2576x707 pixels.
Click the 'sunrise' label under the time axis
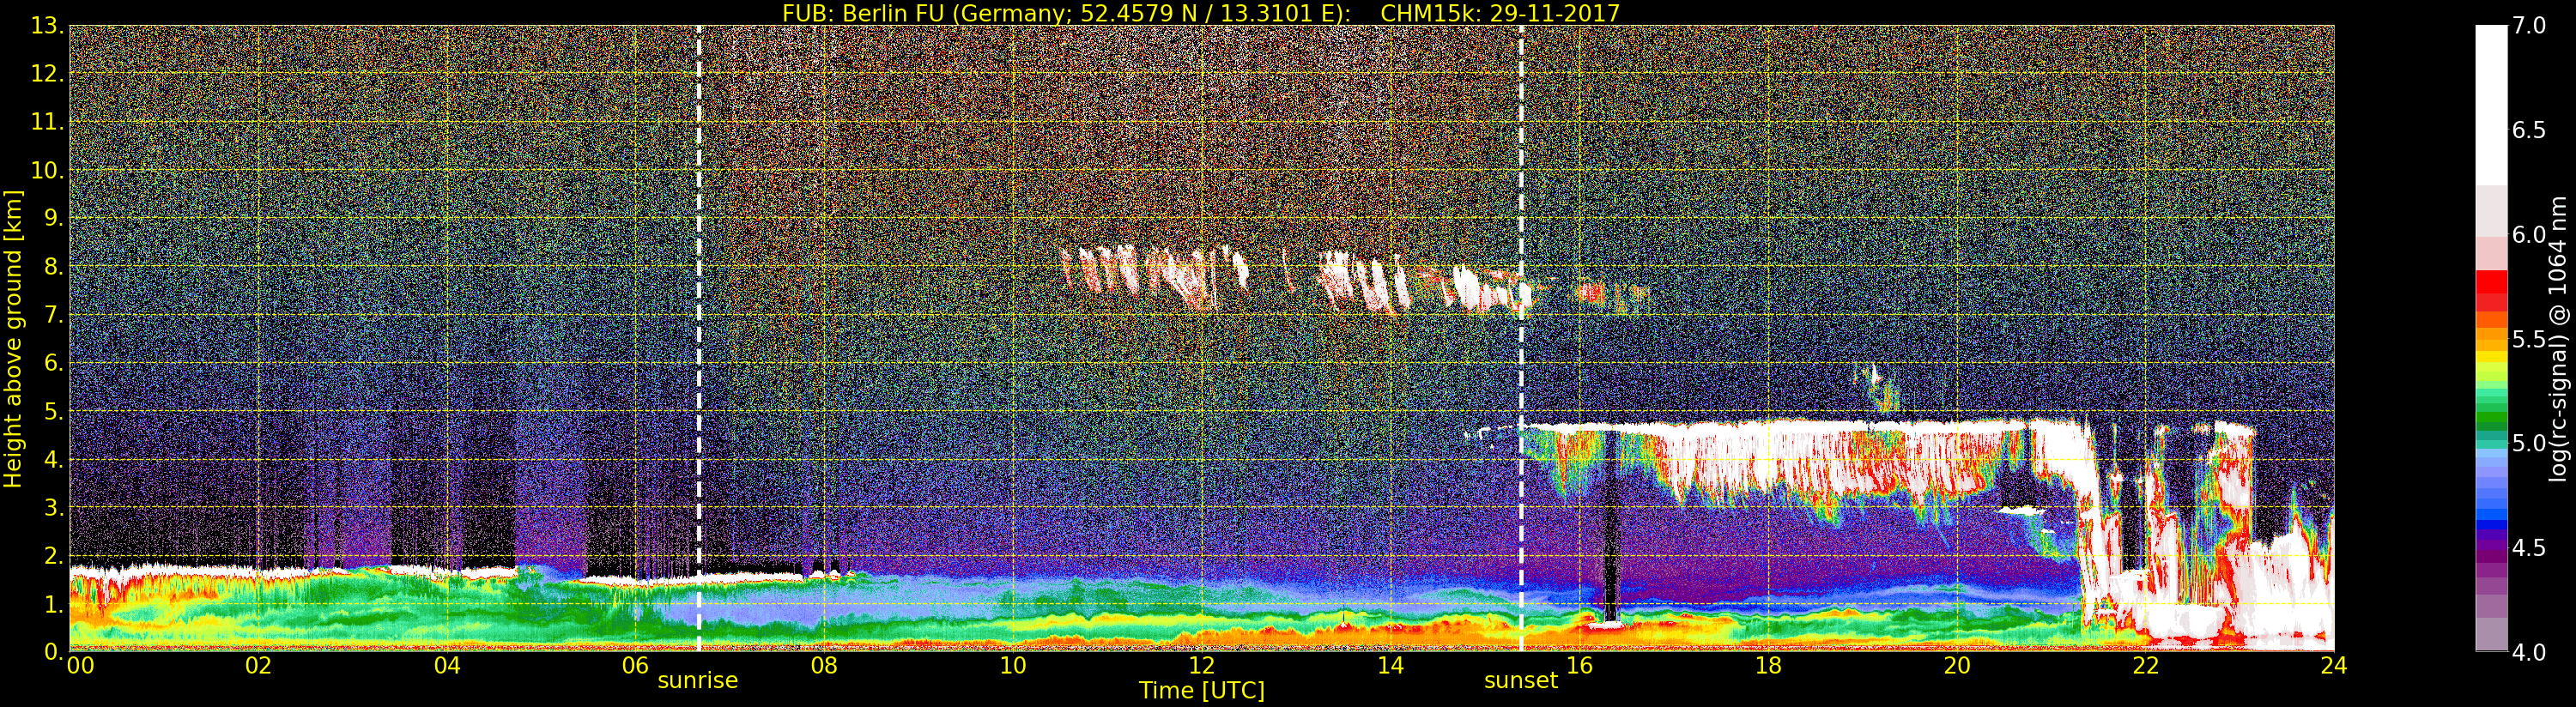tap(697, 681)
